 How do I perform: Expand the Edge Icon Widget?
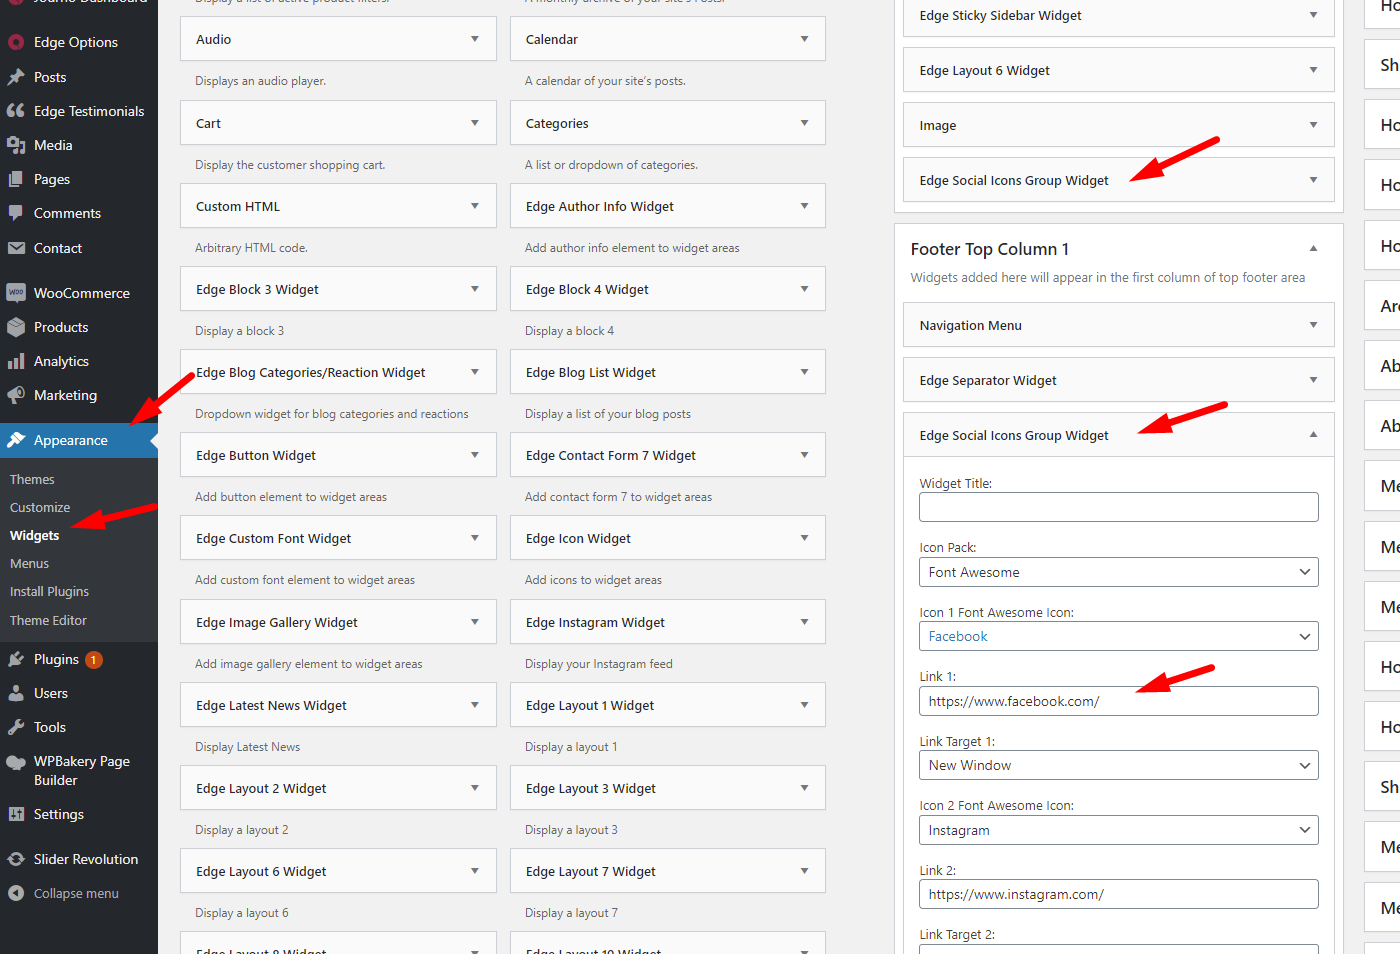click(x=804, y=538)
